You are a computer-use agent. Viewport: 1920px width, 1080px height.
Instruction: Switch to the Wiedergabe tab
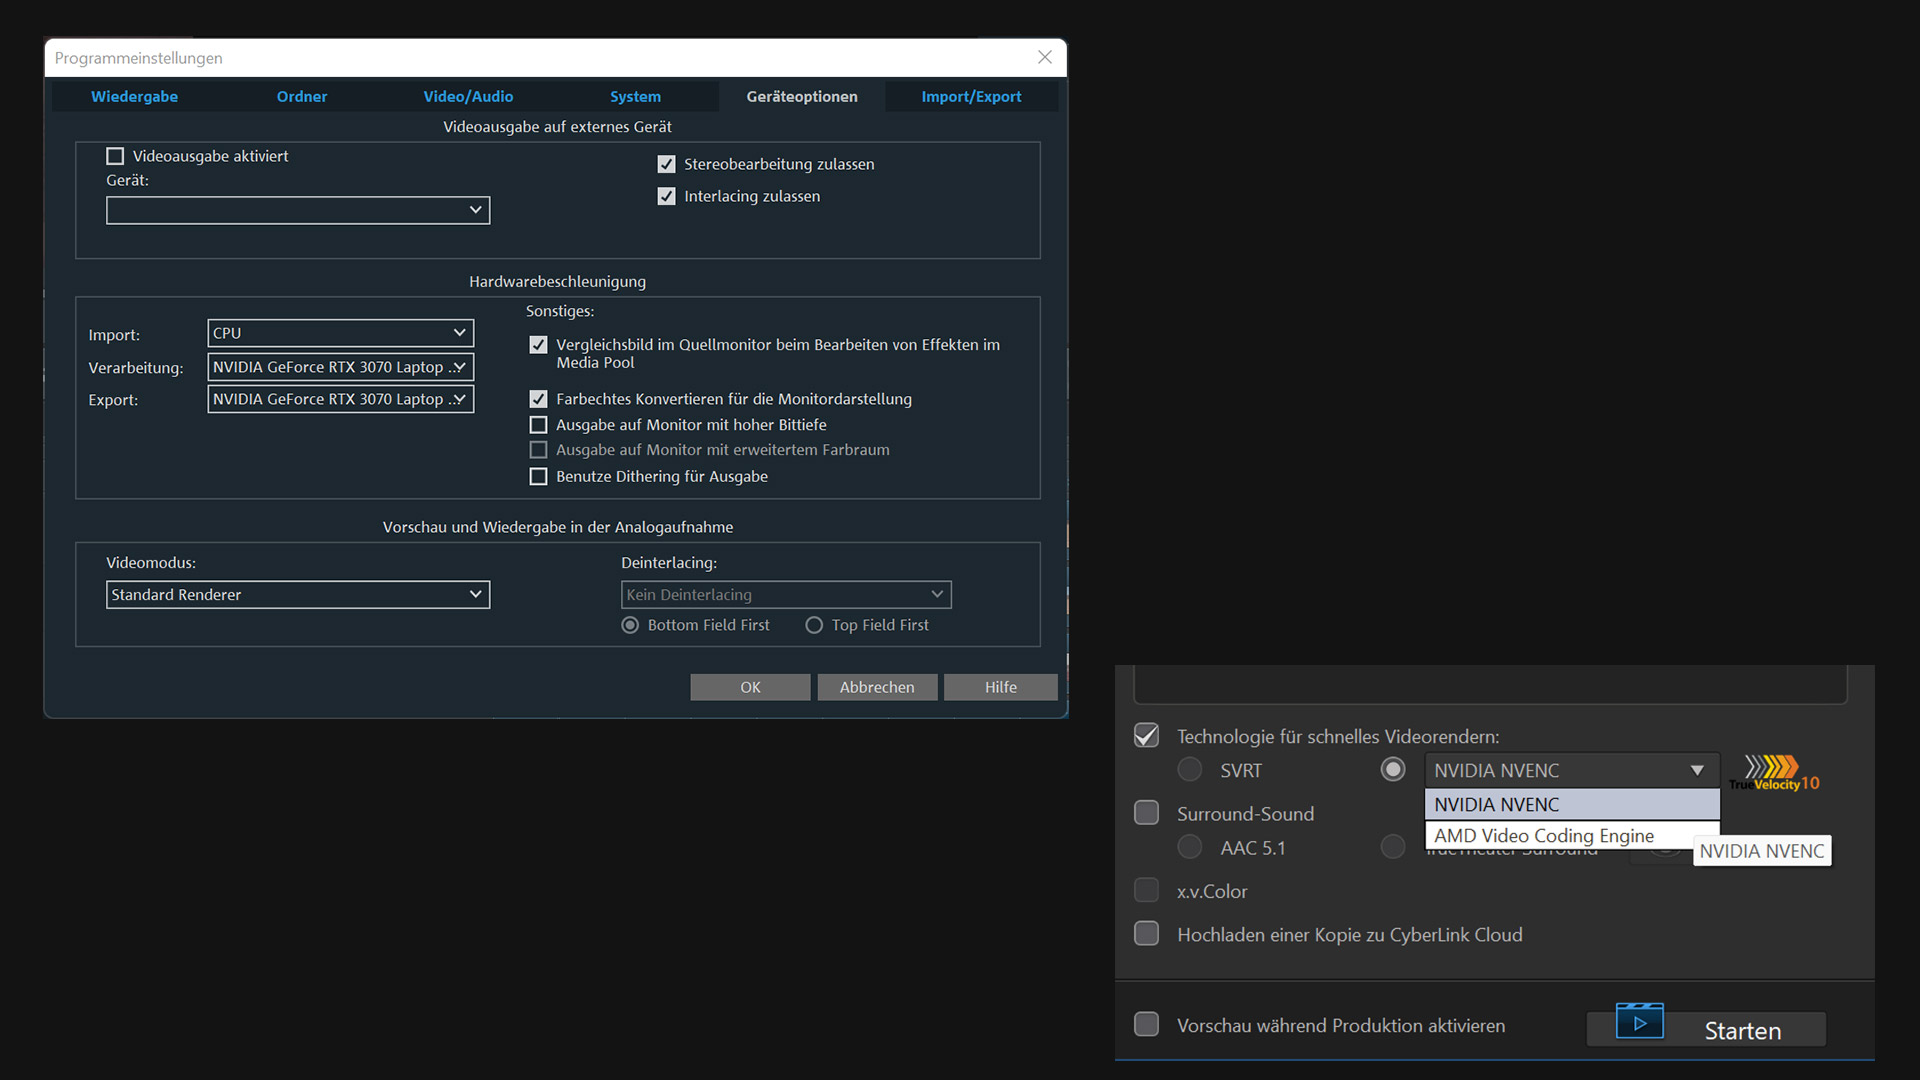tap(134, 96)
